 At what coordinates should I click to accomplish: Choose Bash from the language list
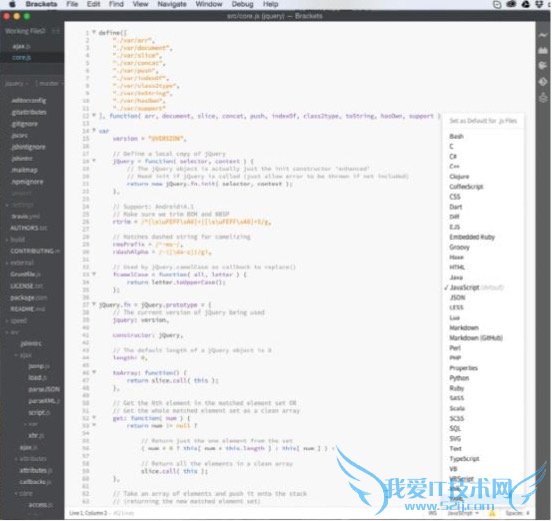click(456, 136)
